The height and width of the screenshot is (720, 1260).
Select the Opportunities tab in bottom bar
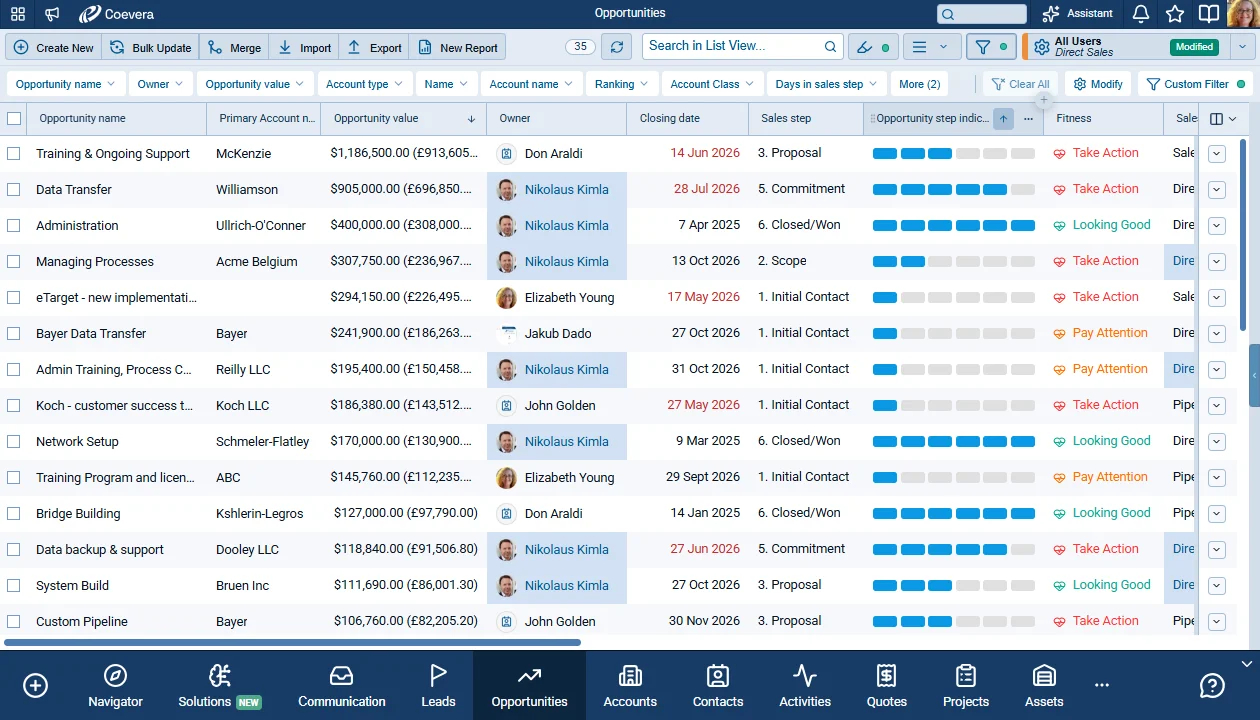coord(529,686)
